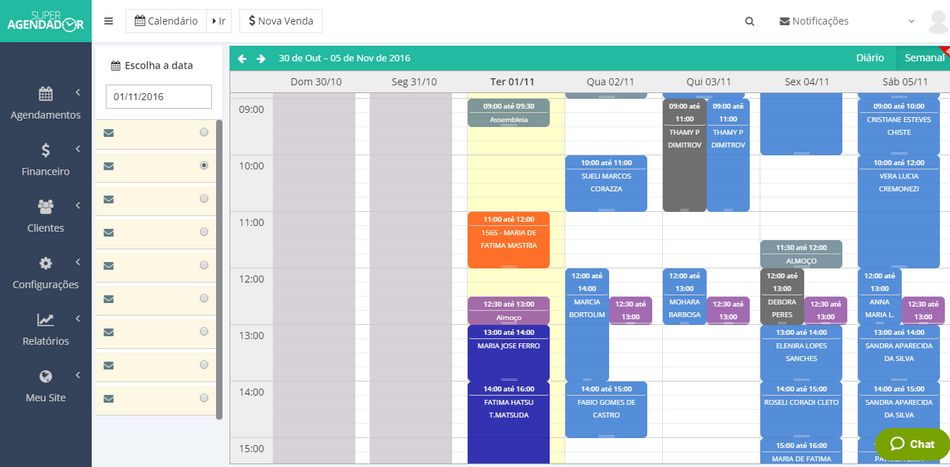
Task: Click the Super Agendador logo
Action: [45, 21]
